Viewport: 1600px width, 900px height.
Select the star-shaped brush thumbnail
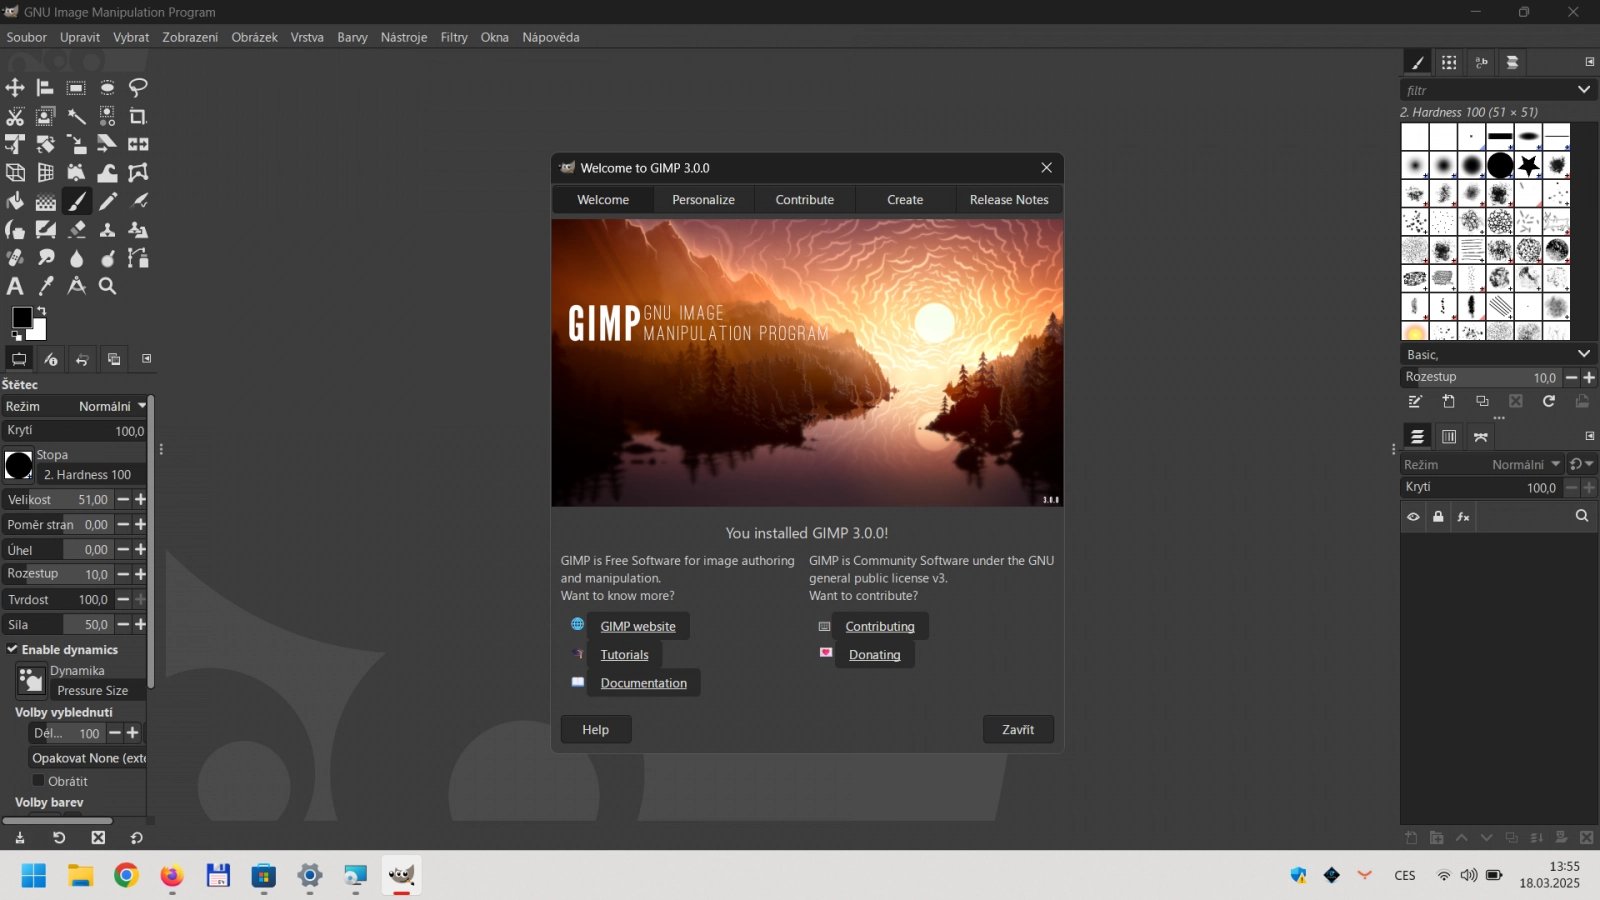click(x=1529, y=165)
